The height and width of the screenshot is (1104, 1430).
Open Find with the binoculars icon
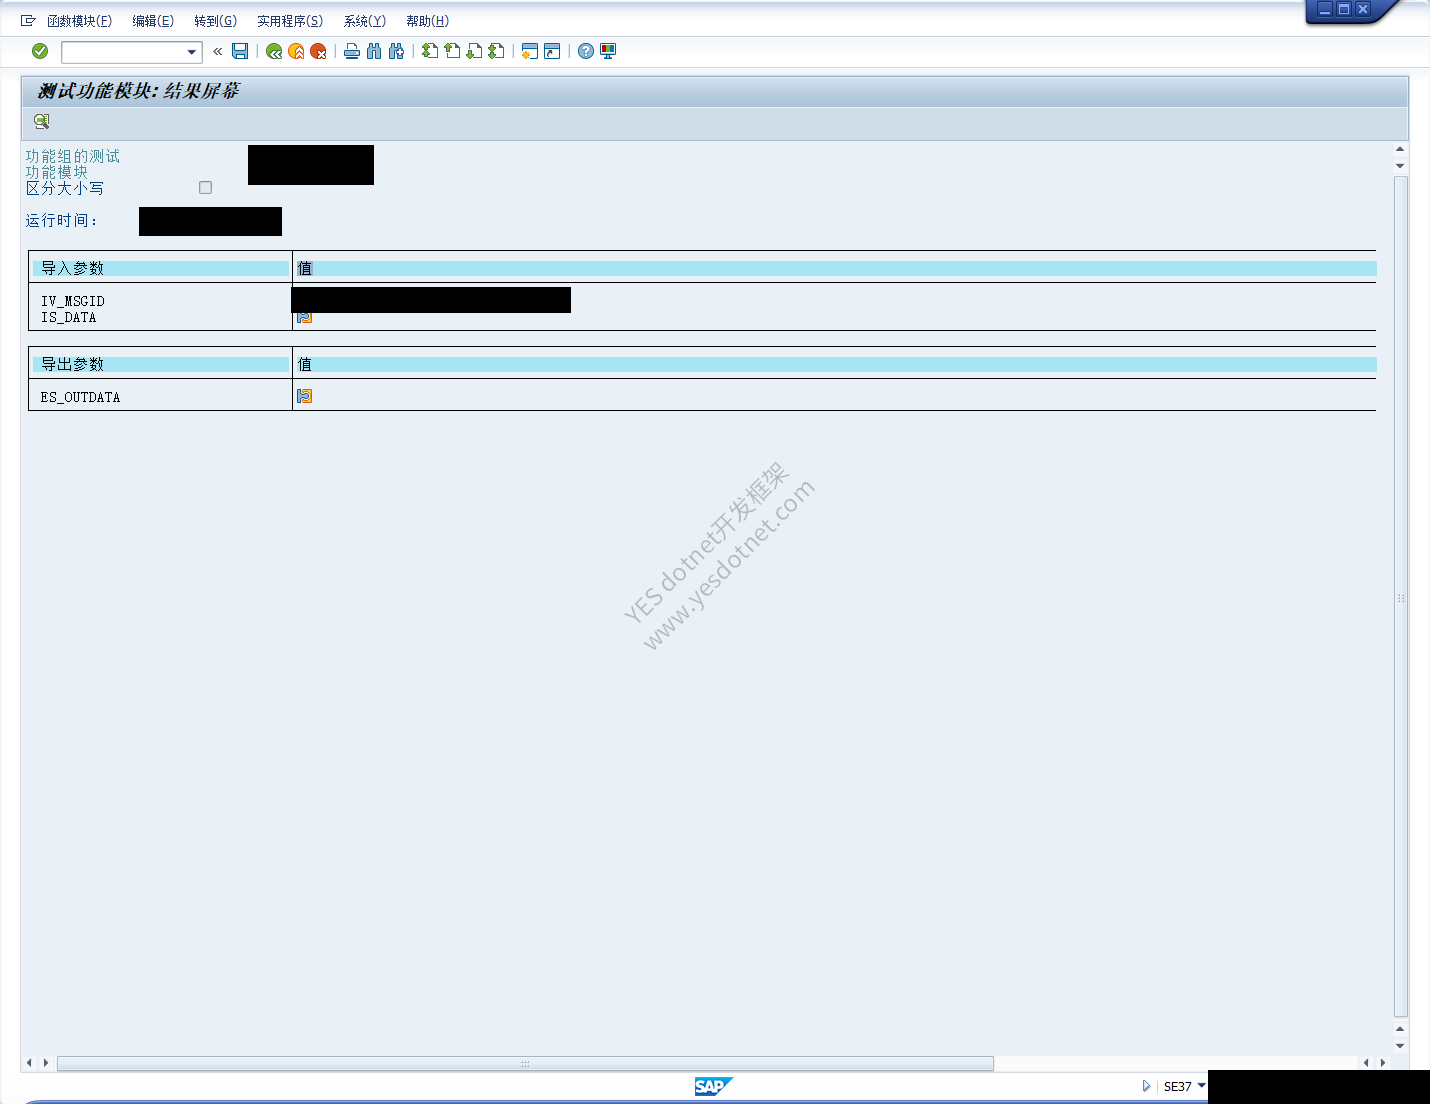coord(374,51)
